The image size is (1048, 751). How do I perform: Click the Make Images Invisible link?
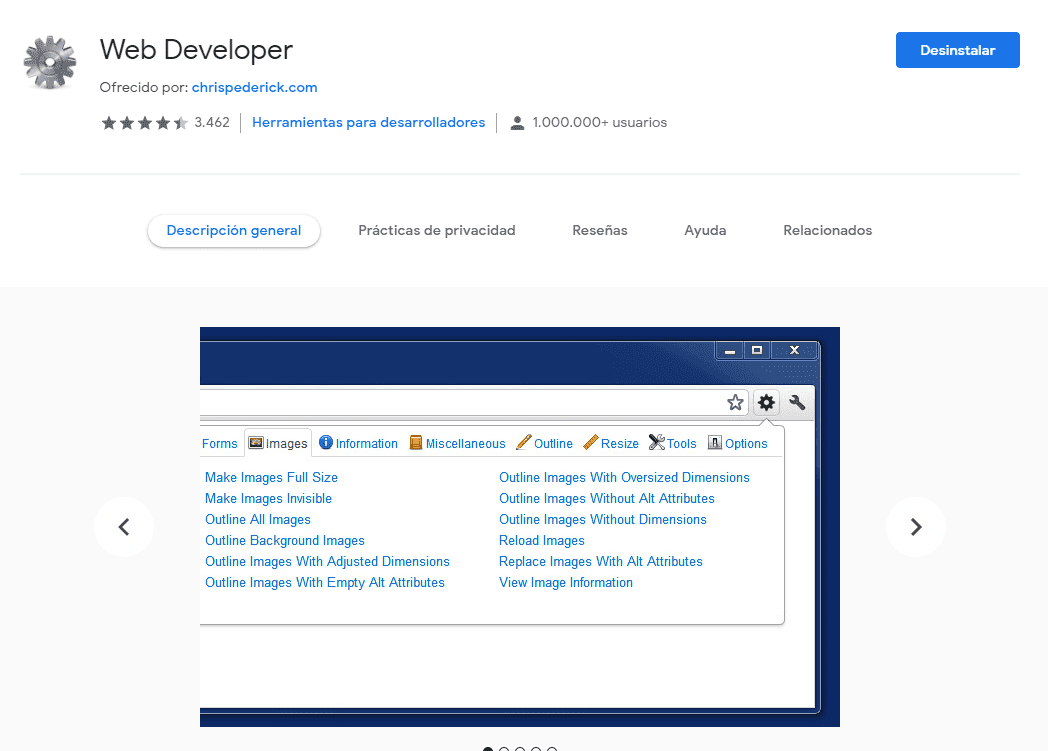point(268,498)
